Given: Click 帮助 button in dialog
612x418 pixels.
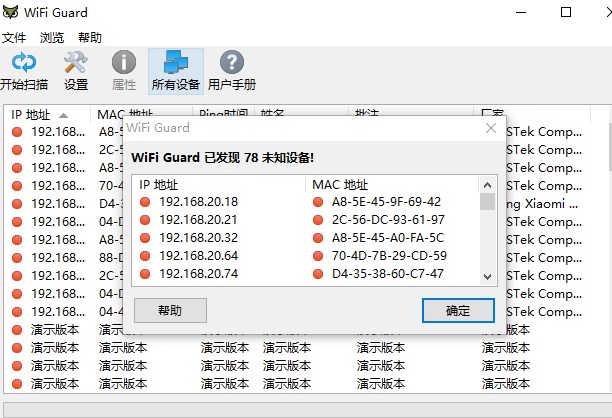Looking at the screenshot, I should coord(170,311).
